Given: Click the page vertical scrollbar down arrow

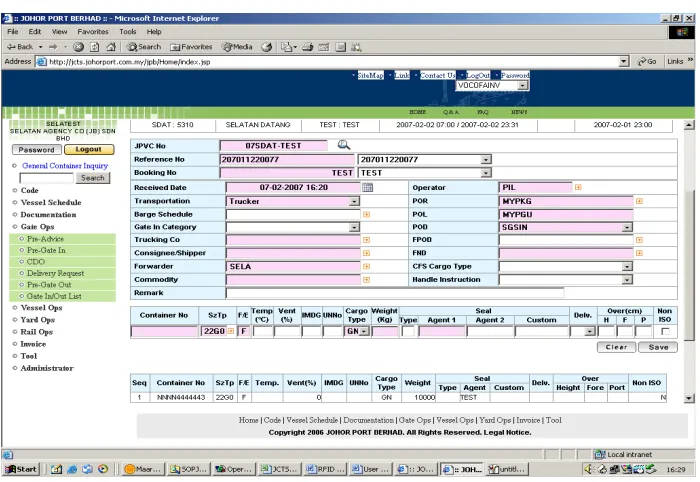Looking at the screenshot, I should (x=689, y=399).
